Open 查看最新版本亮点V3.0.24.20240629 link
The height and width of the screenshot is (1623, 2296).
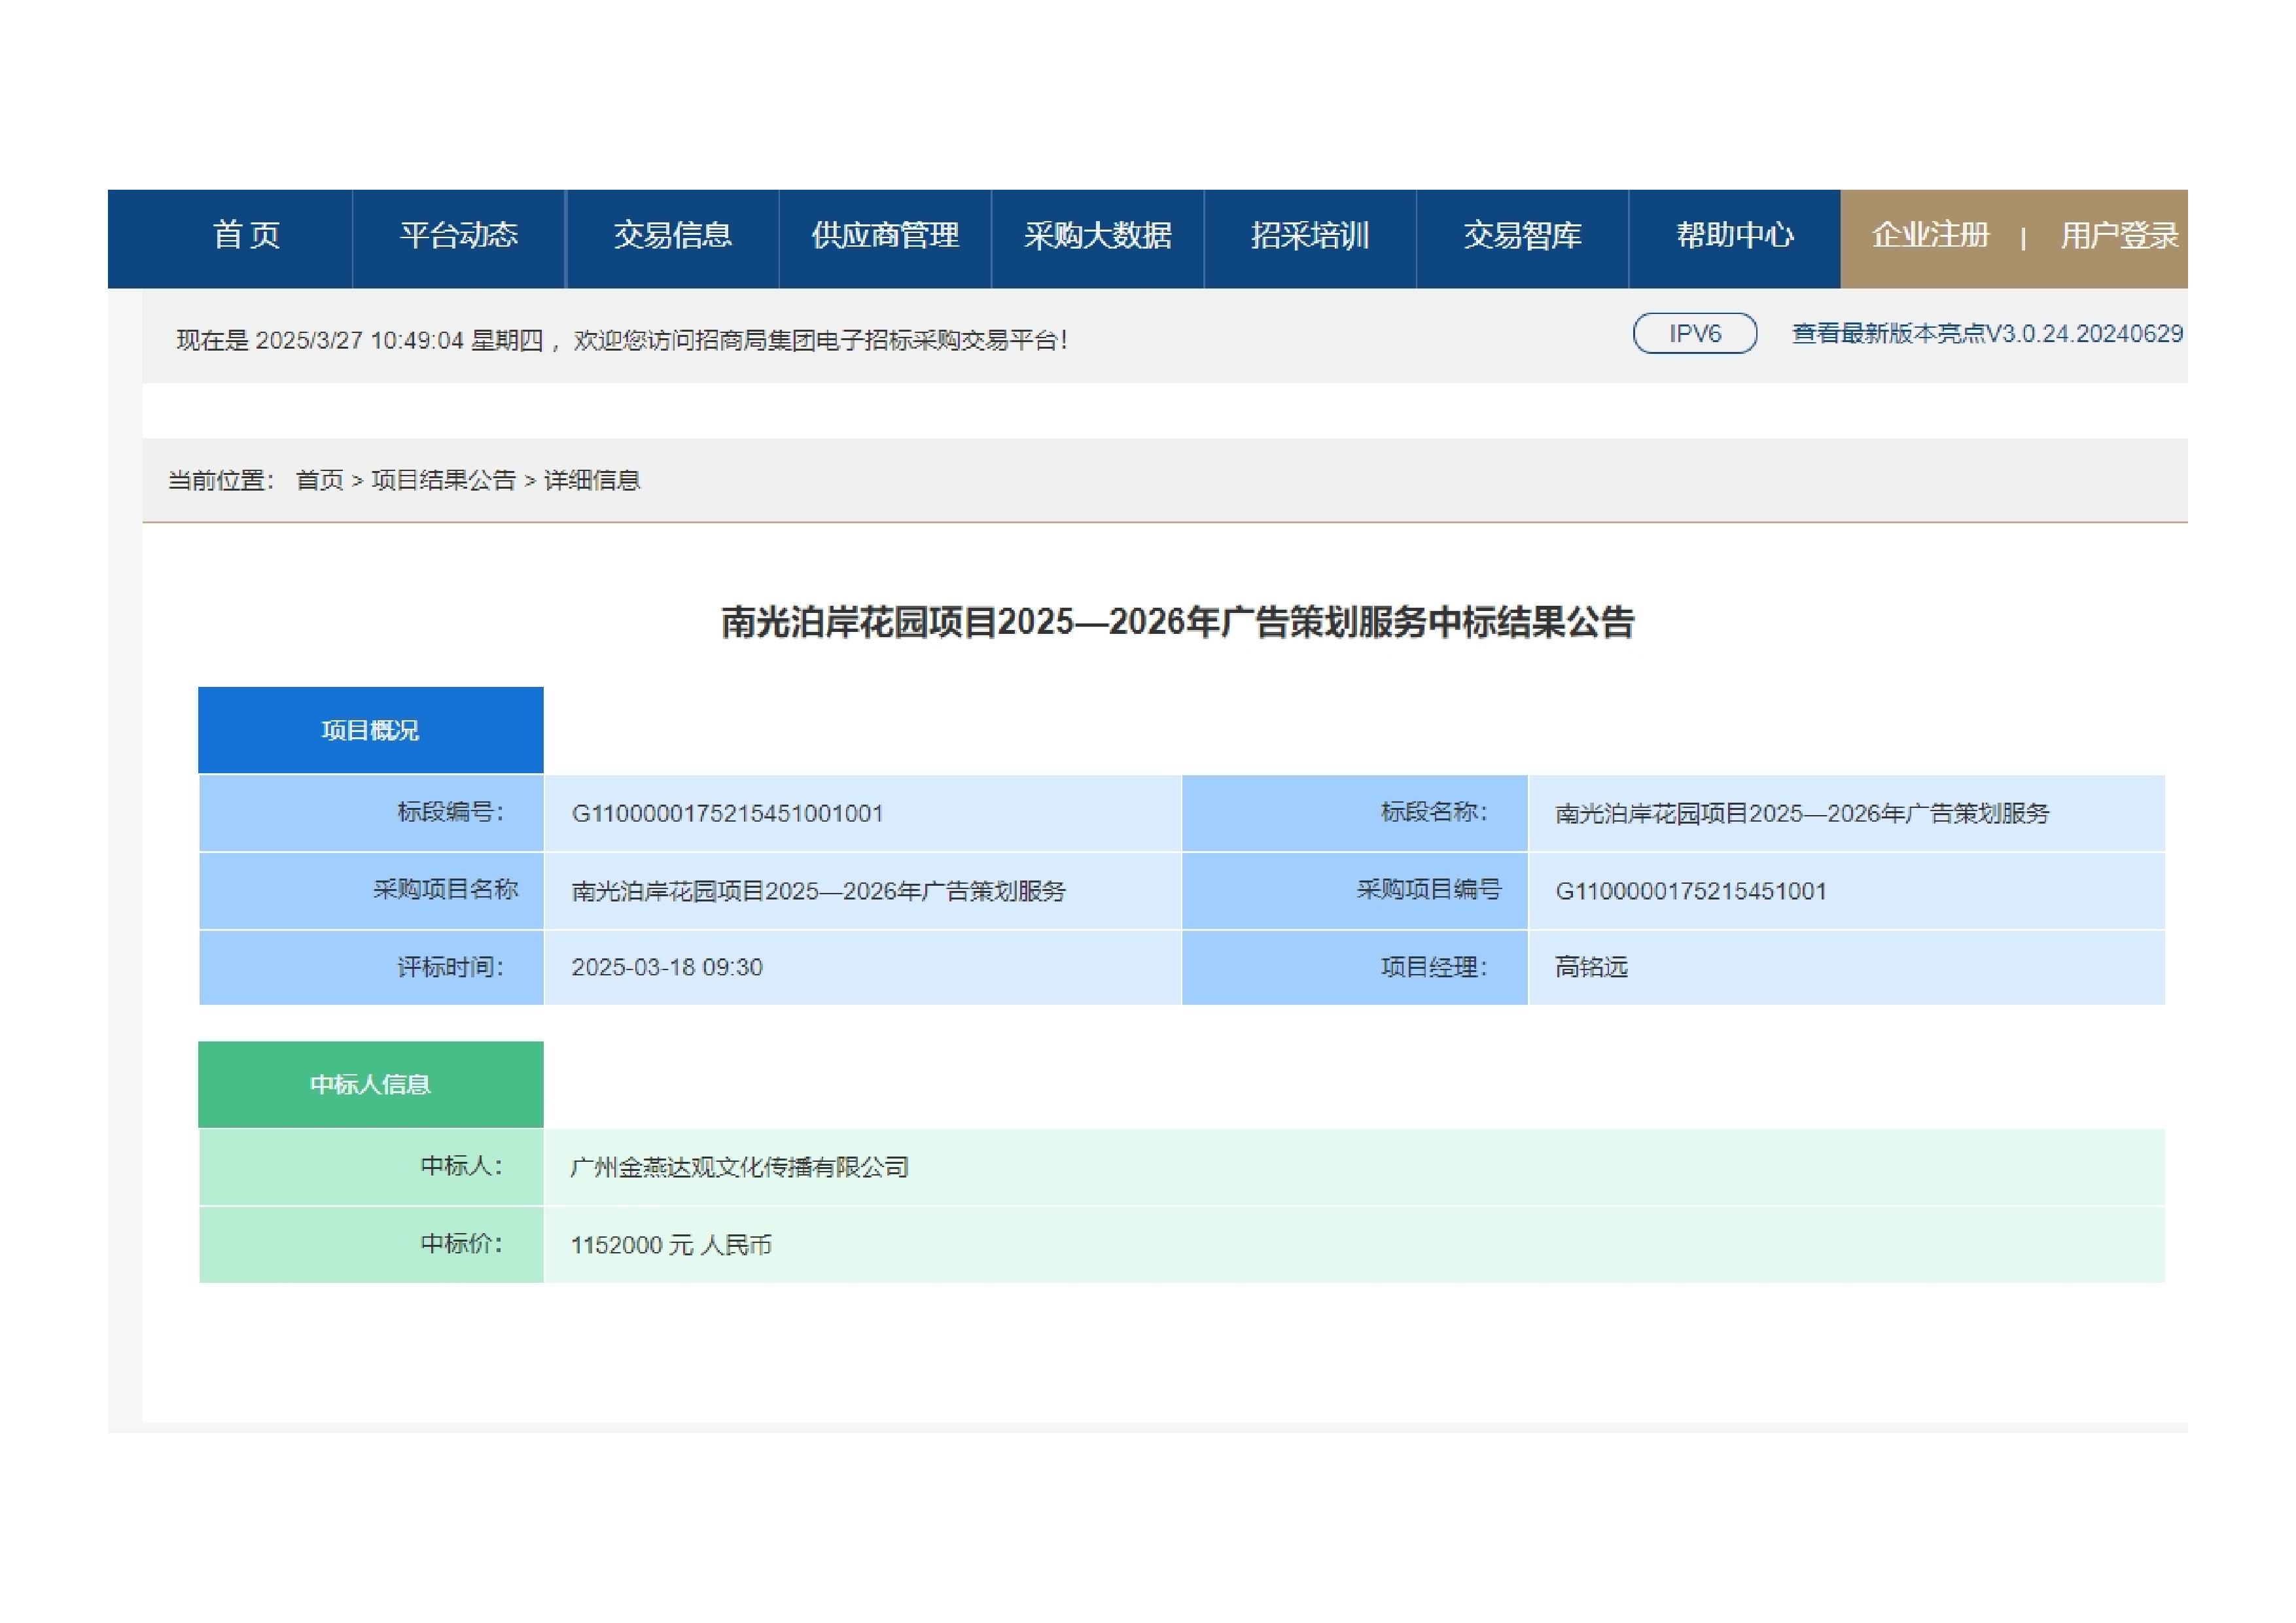[x=1987, y=334]
